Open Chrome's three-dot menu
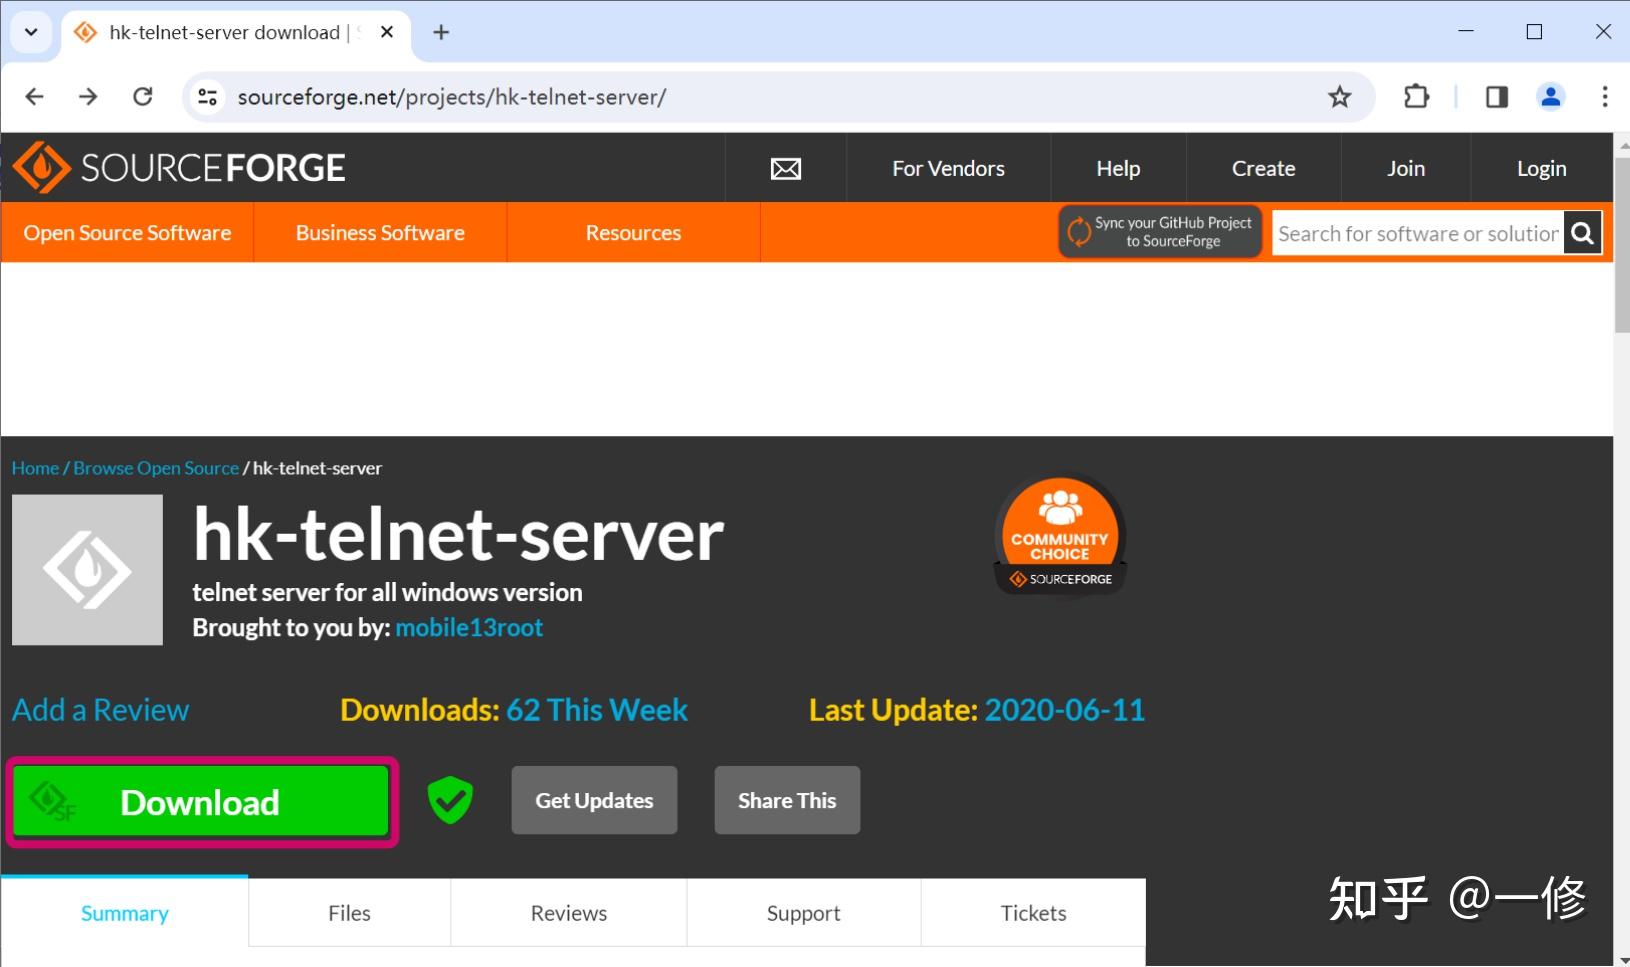 (1605, 96)
